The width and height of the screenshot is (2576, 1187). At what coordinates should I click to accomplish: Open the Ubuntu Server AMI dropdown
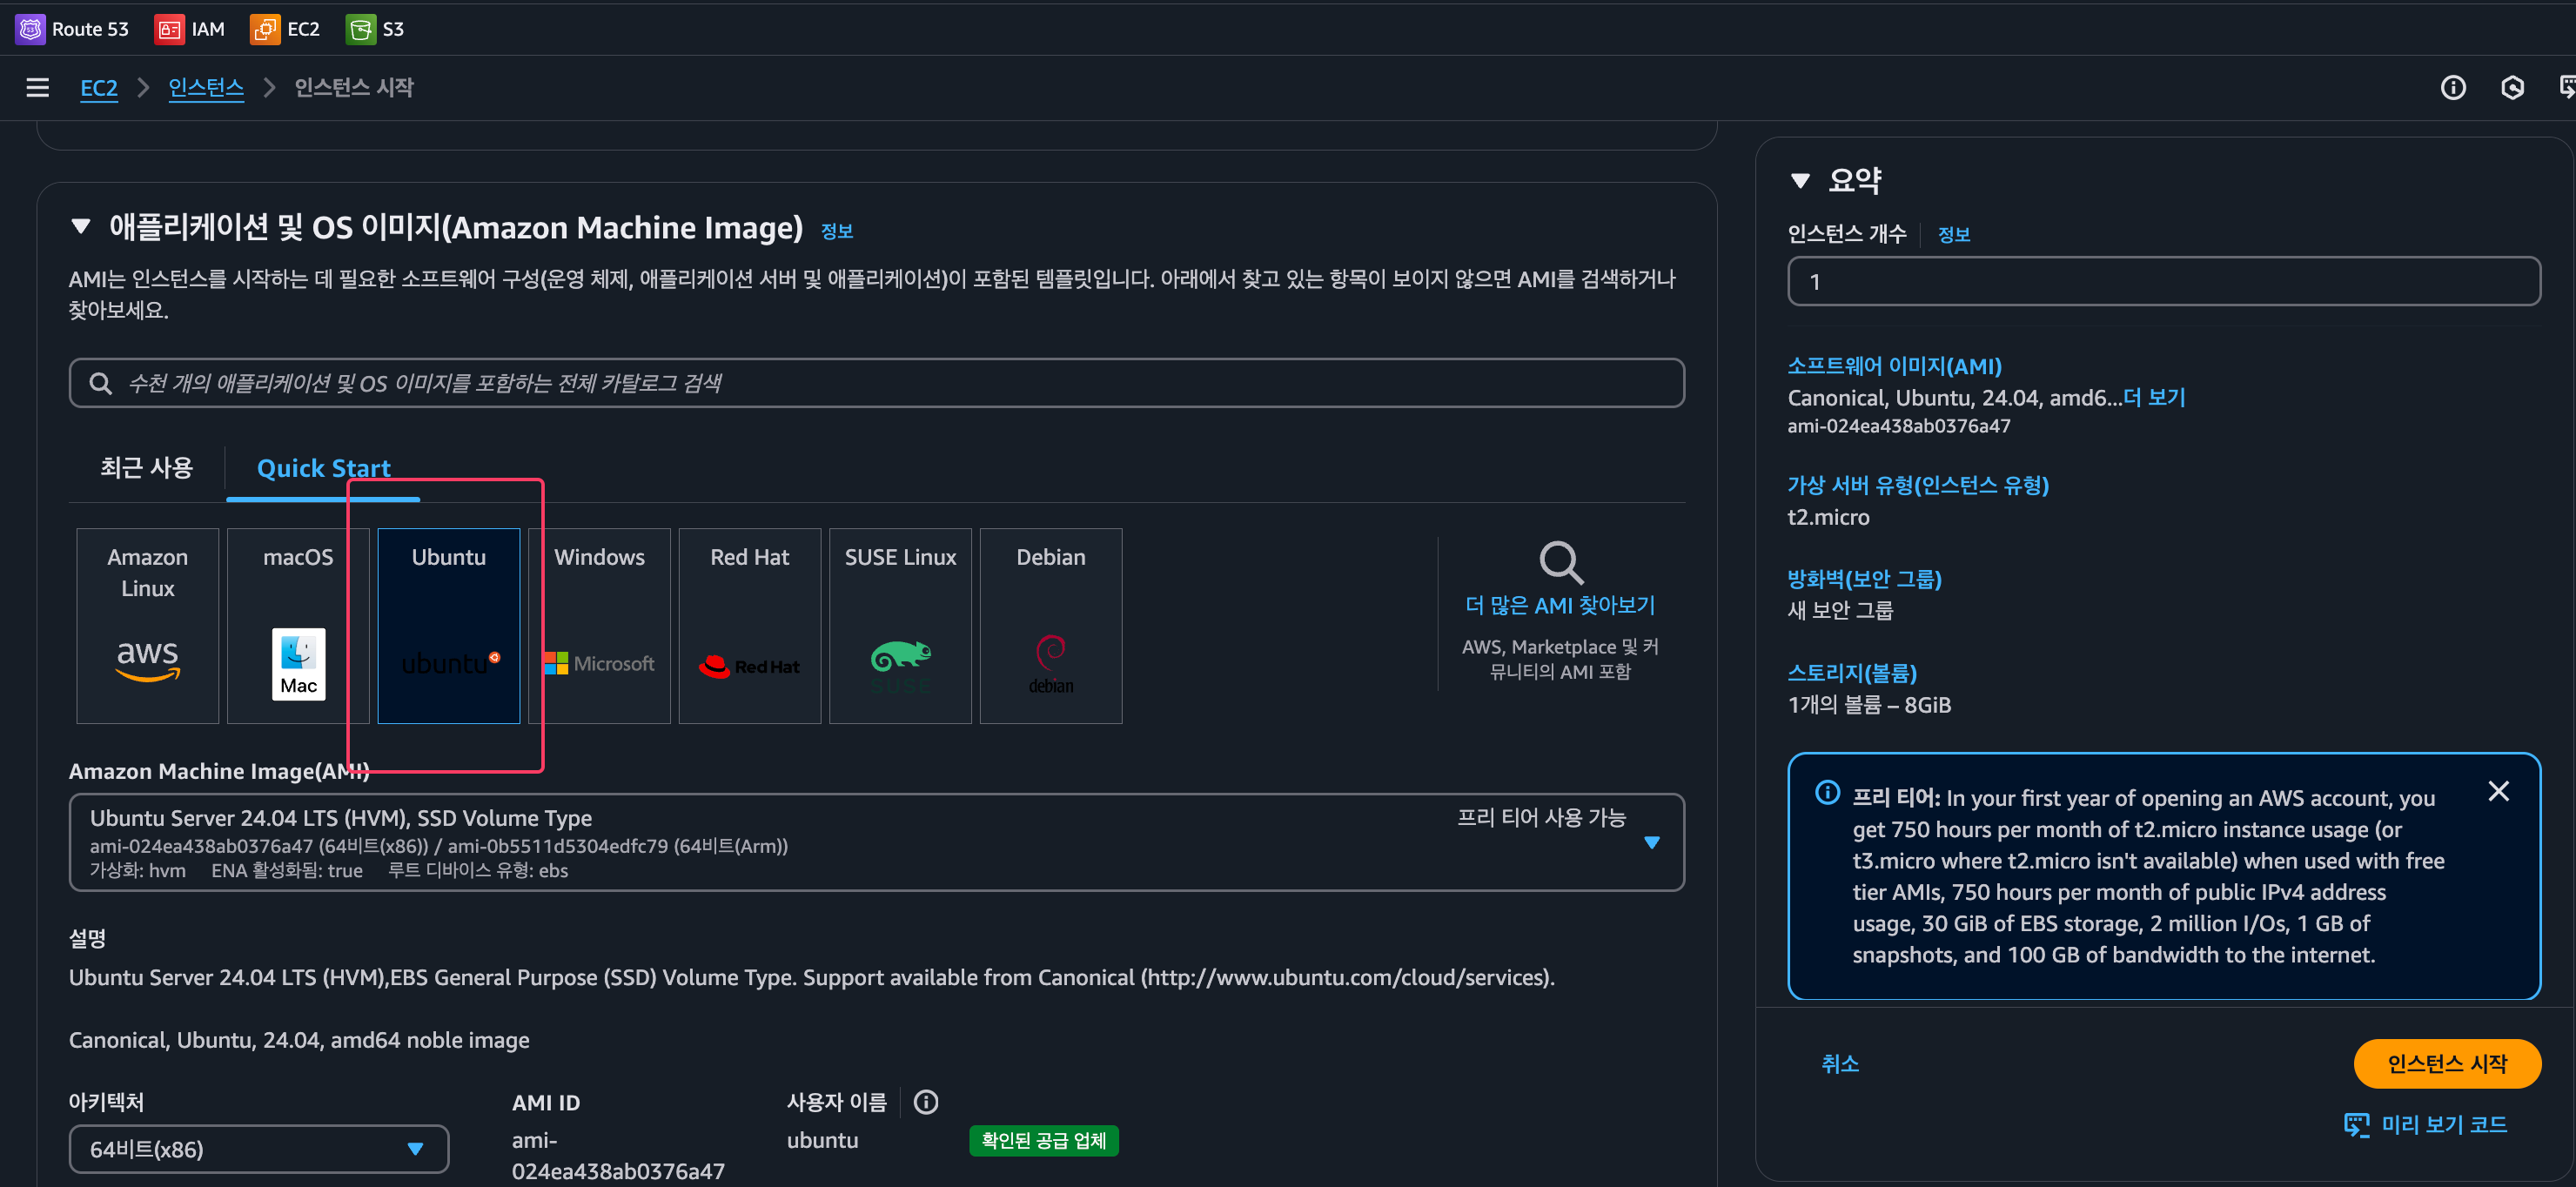1651,842
